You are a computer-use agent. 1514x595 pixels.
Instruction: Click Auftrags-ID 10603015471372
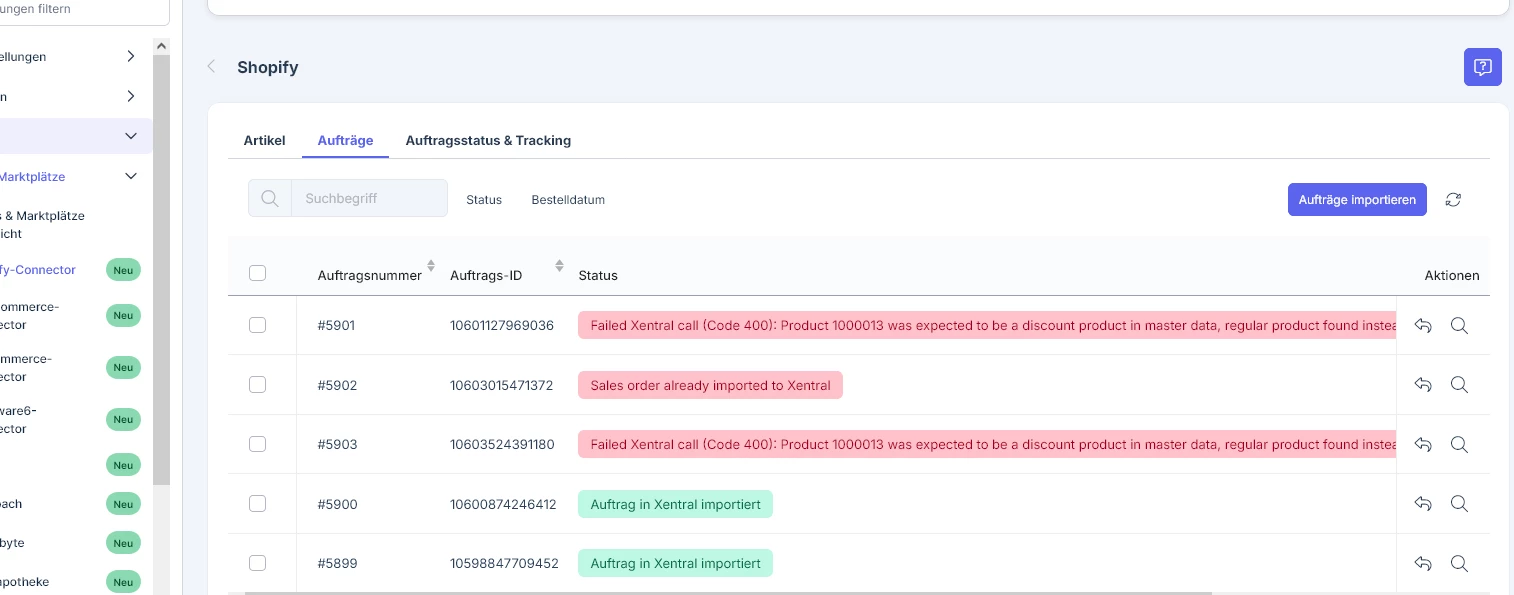[502, 385]
